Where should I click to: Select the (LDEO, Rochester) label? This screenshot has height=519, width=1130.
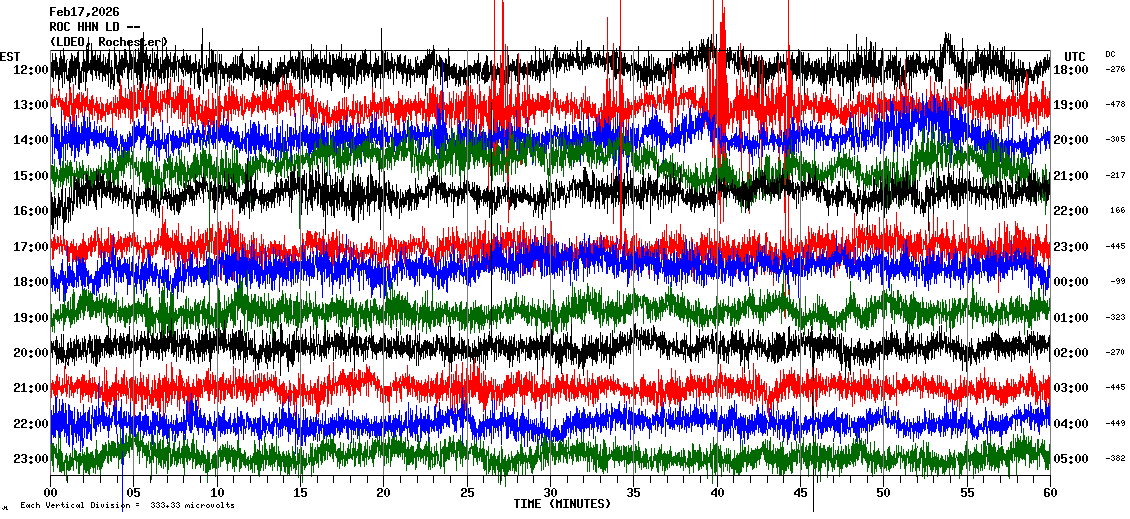point(108,42)
